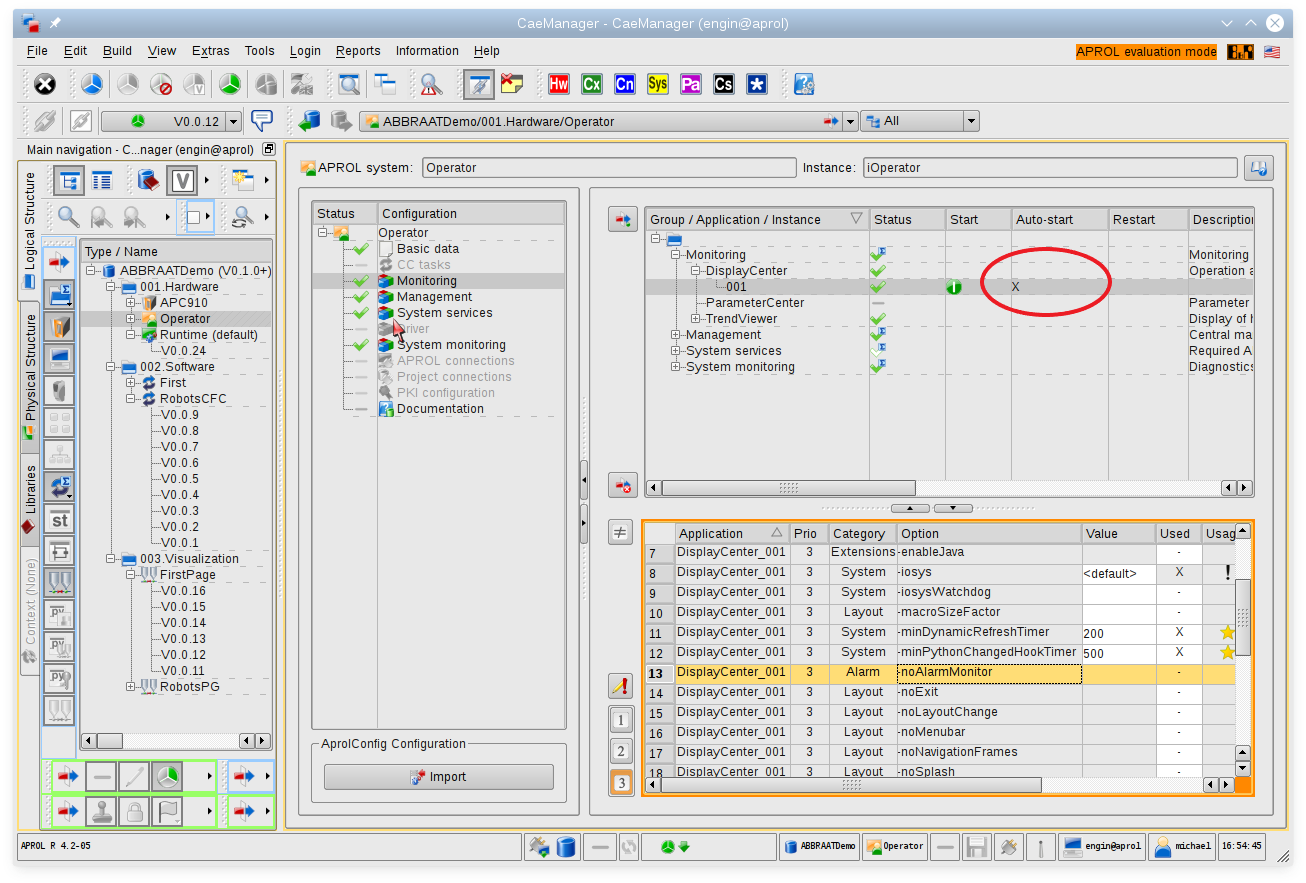Expand the APC910 tree node
Screen dimensions: 1306x883
pyautogui.click(x=131, y=303)
